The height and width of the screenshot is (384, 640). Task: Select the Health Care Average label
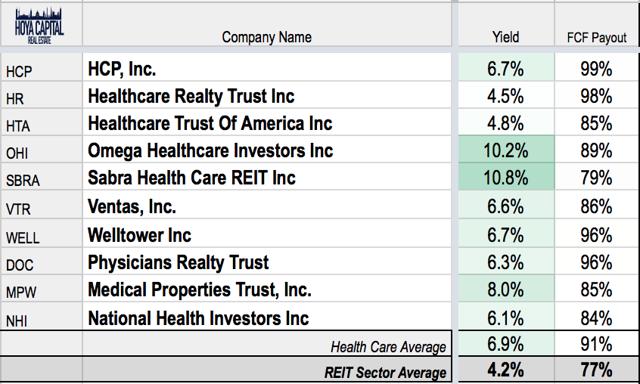click(x=388, y=347)
